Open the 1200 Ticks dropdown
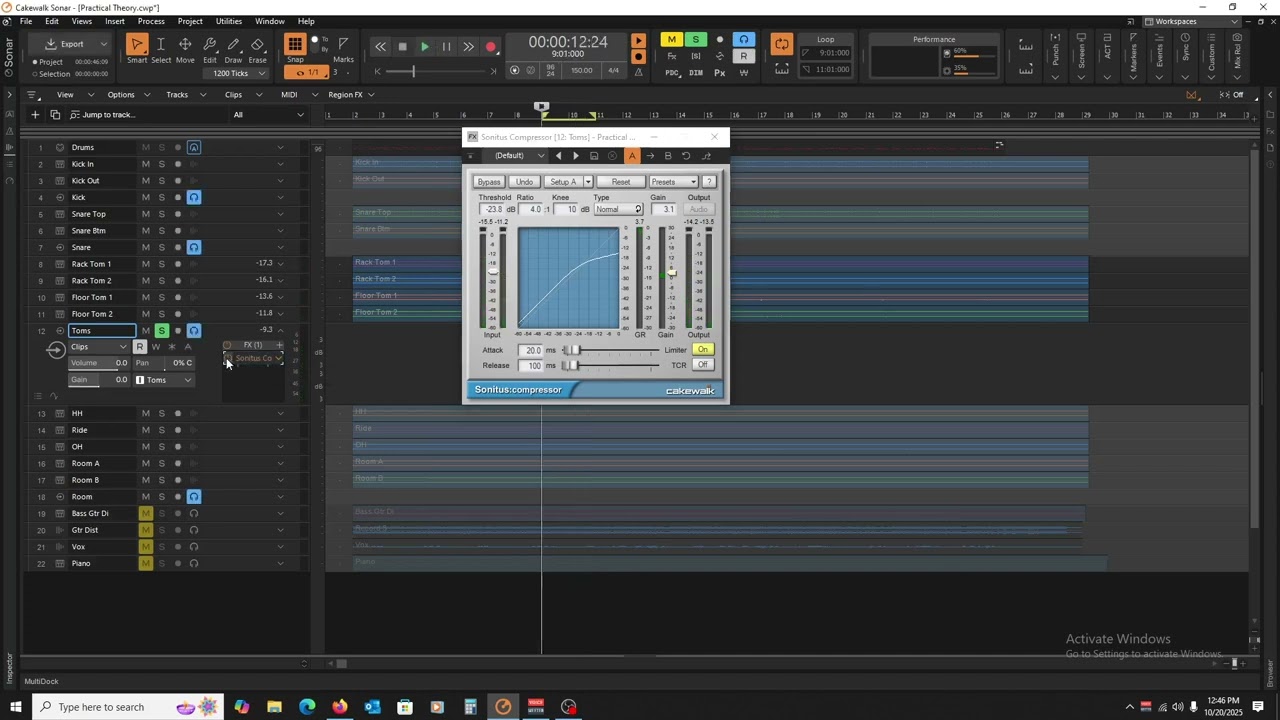This screenshot has height=720, width=1280. tap(238, 73)
